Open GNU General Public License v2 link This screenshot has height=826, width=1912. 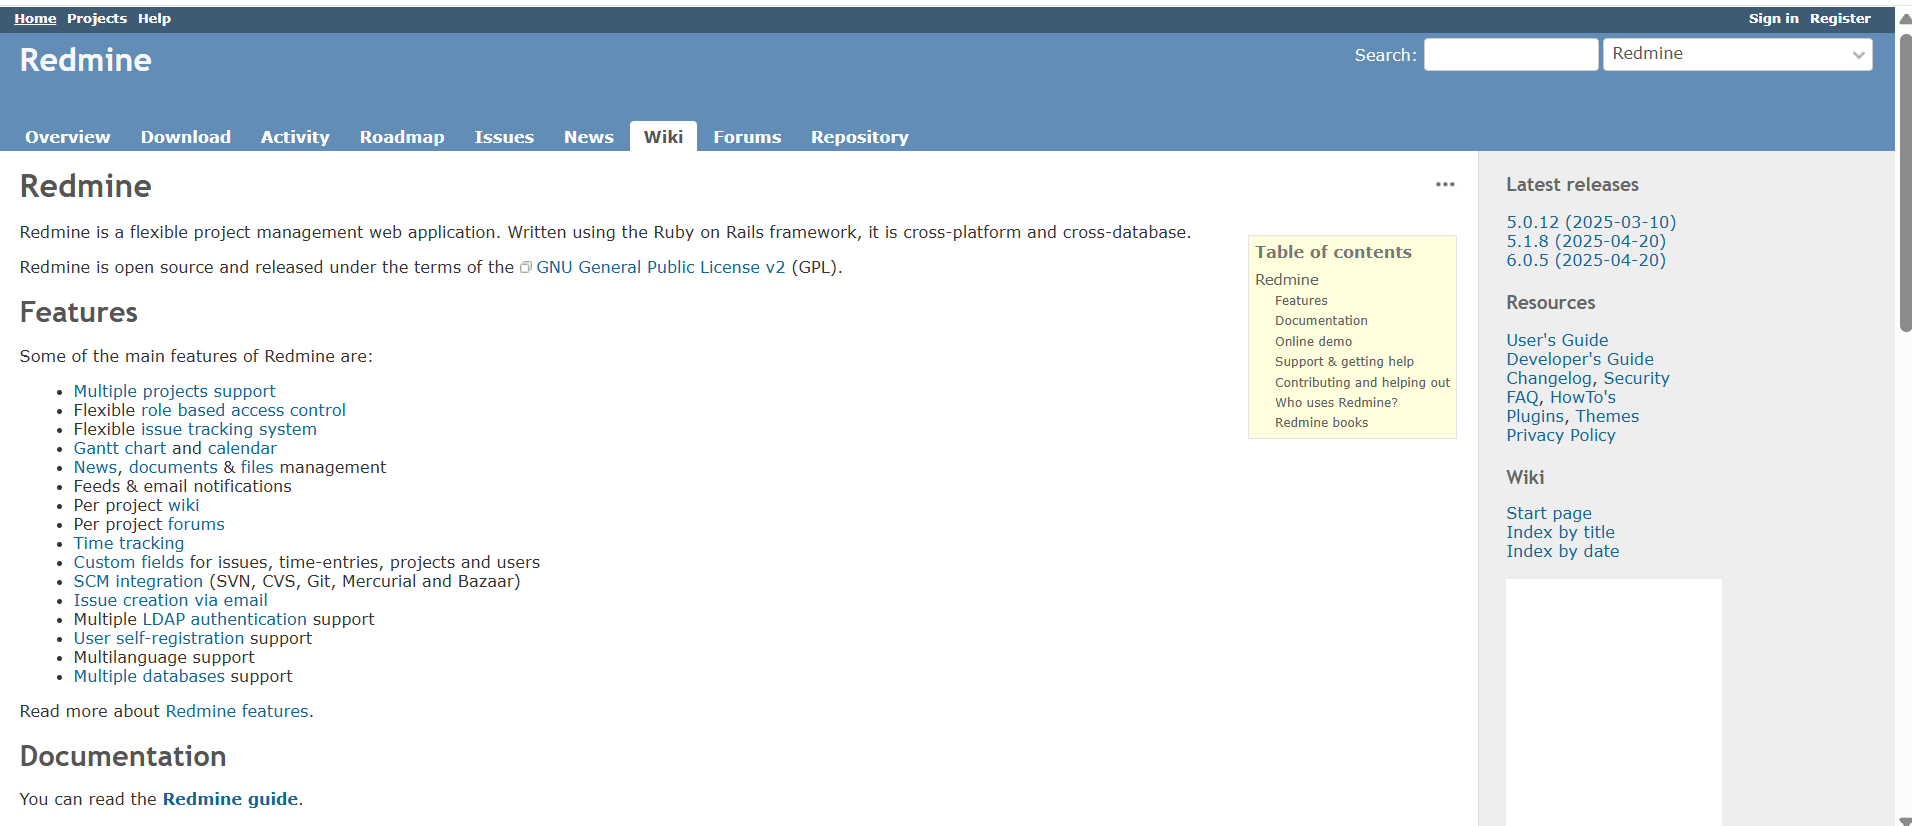pos(661,267)
